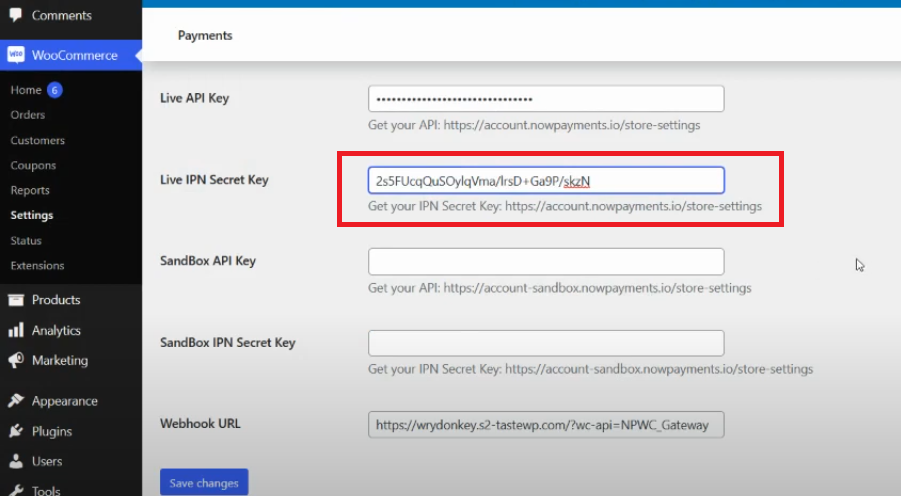Image resolution: width=901 pixels, height=496 pixels.
Task: Open the Home submenu item
Action: tap(26, 90)
